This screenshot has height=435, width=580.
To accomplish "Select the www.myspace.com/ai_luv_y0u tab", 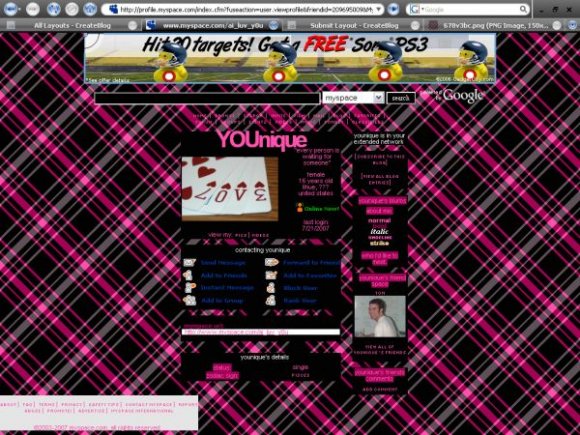I will [x=213, y=26].
